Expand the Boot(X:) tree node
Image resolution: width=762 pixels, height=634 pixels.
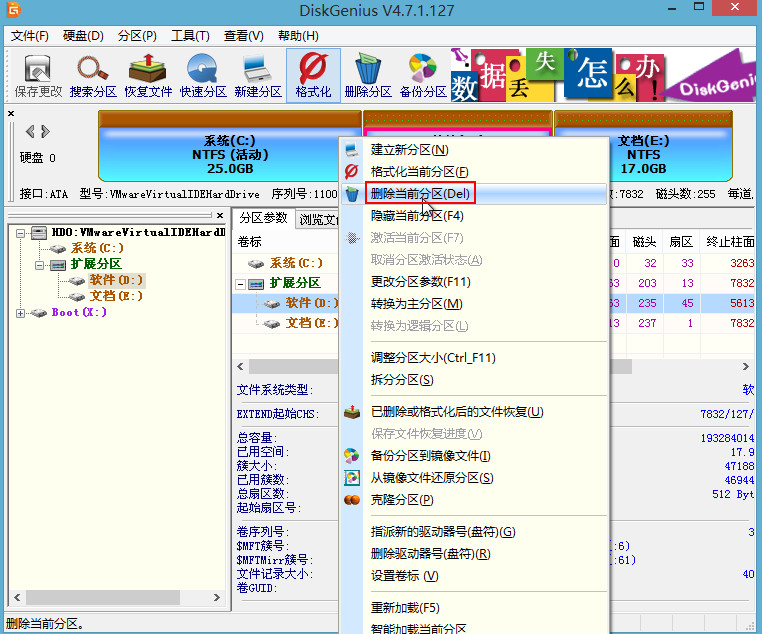[20, 313]
